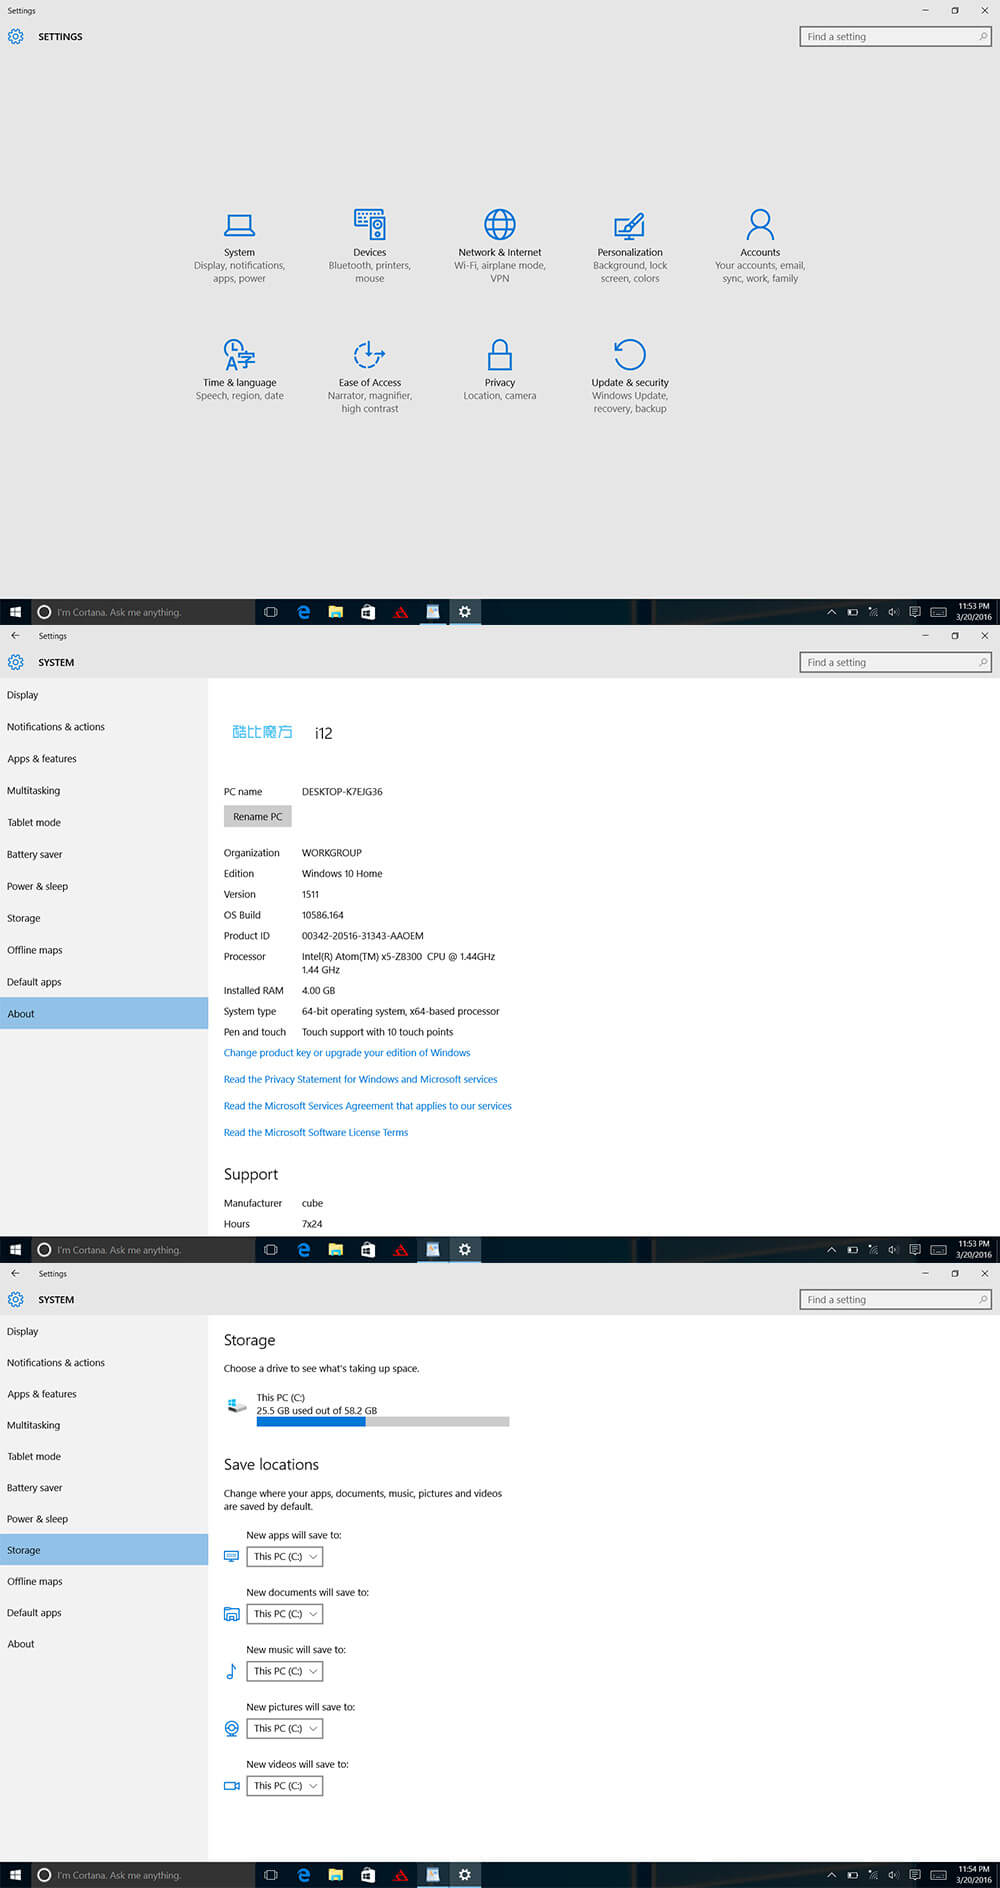The height and width of the screenshot is (1888, 1000).
Task: Select Battery saver in the Storage page sidebar
Action: (x=104, y=1487)
